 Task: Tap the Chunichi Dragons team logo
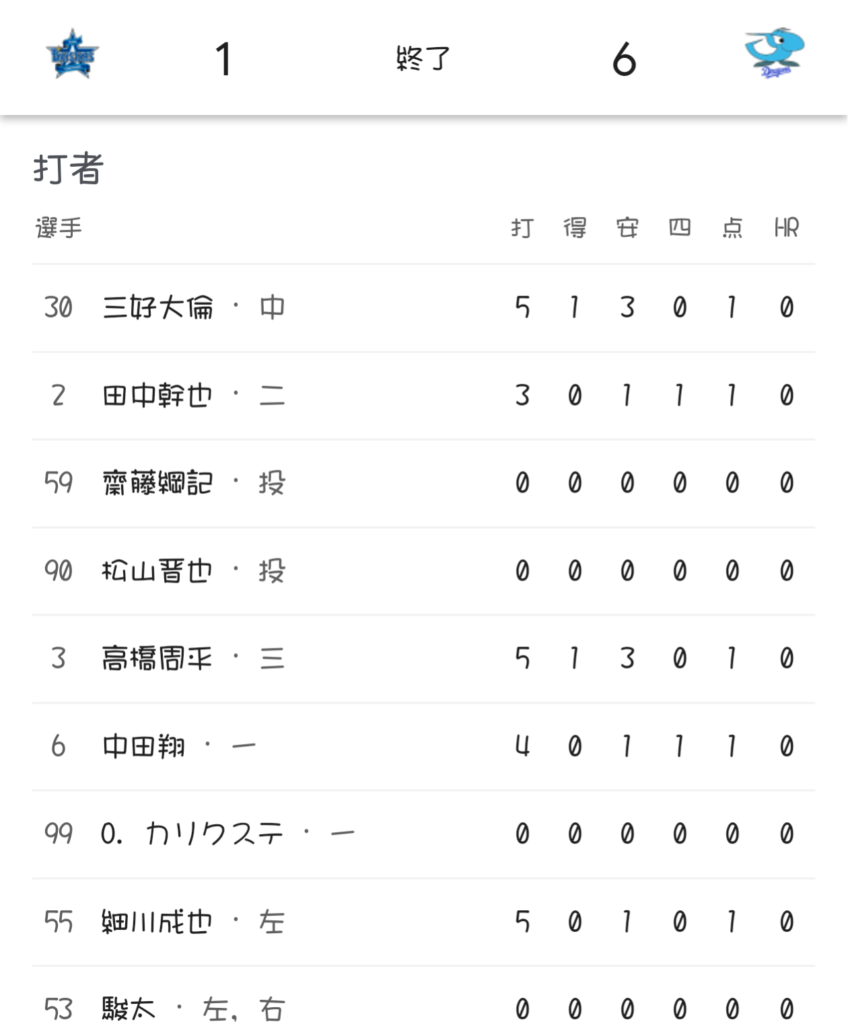[x=775, y=55]
